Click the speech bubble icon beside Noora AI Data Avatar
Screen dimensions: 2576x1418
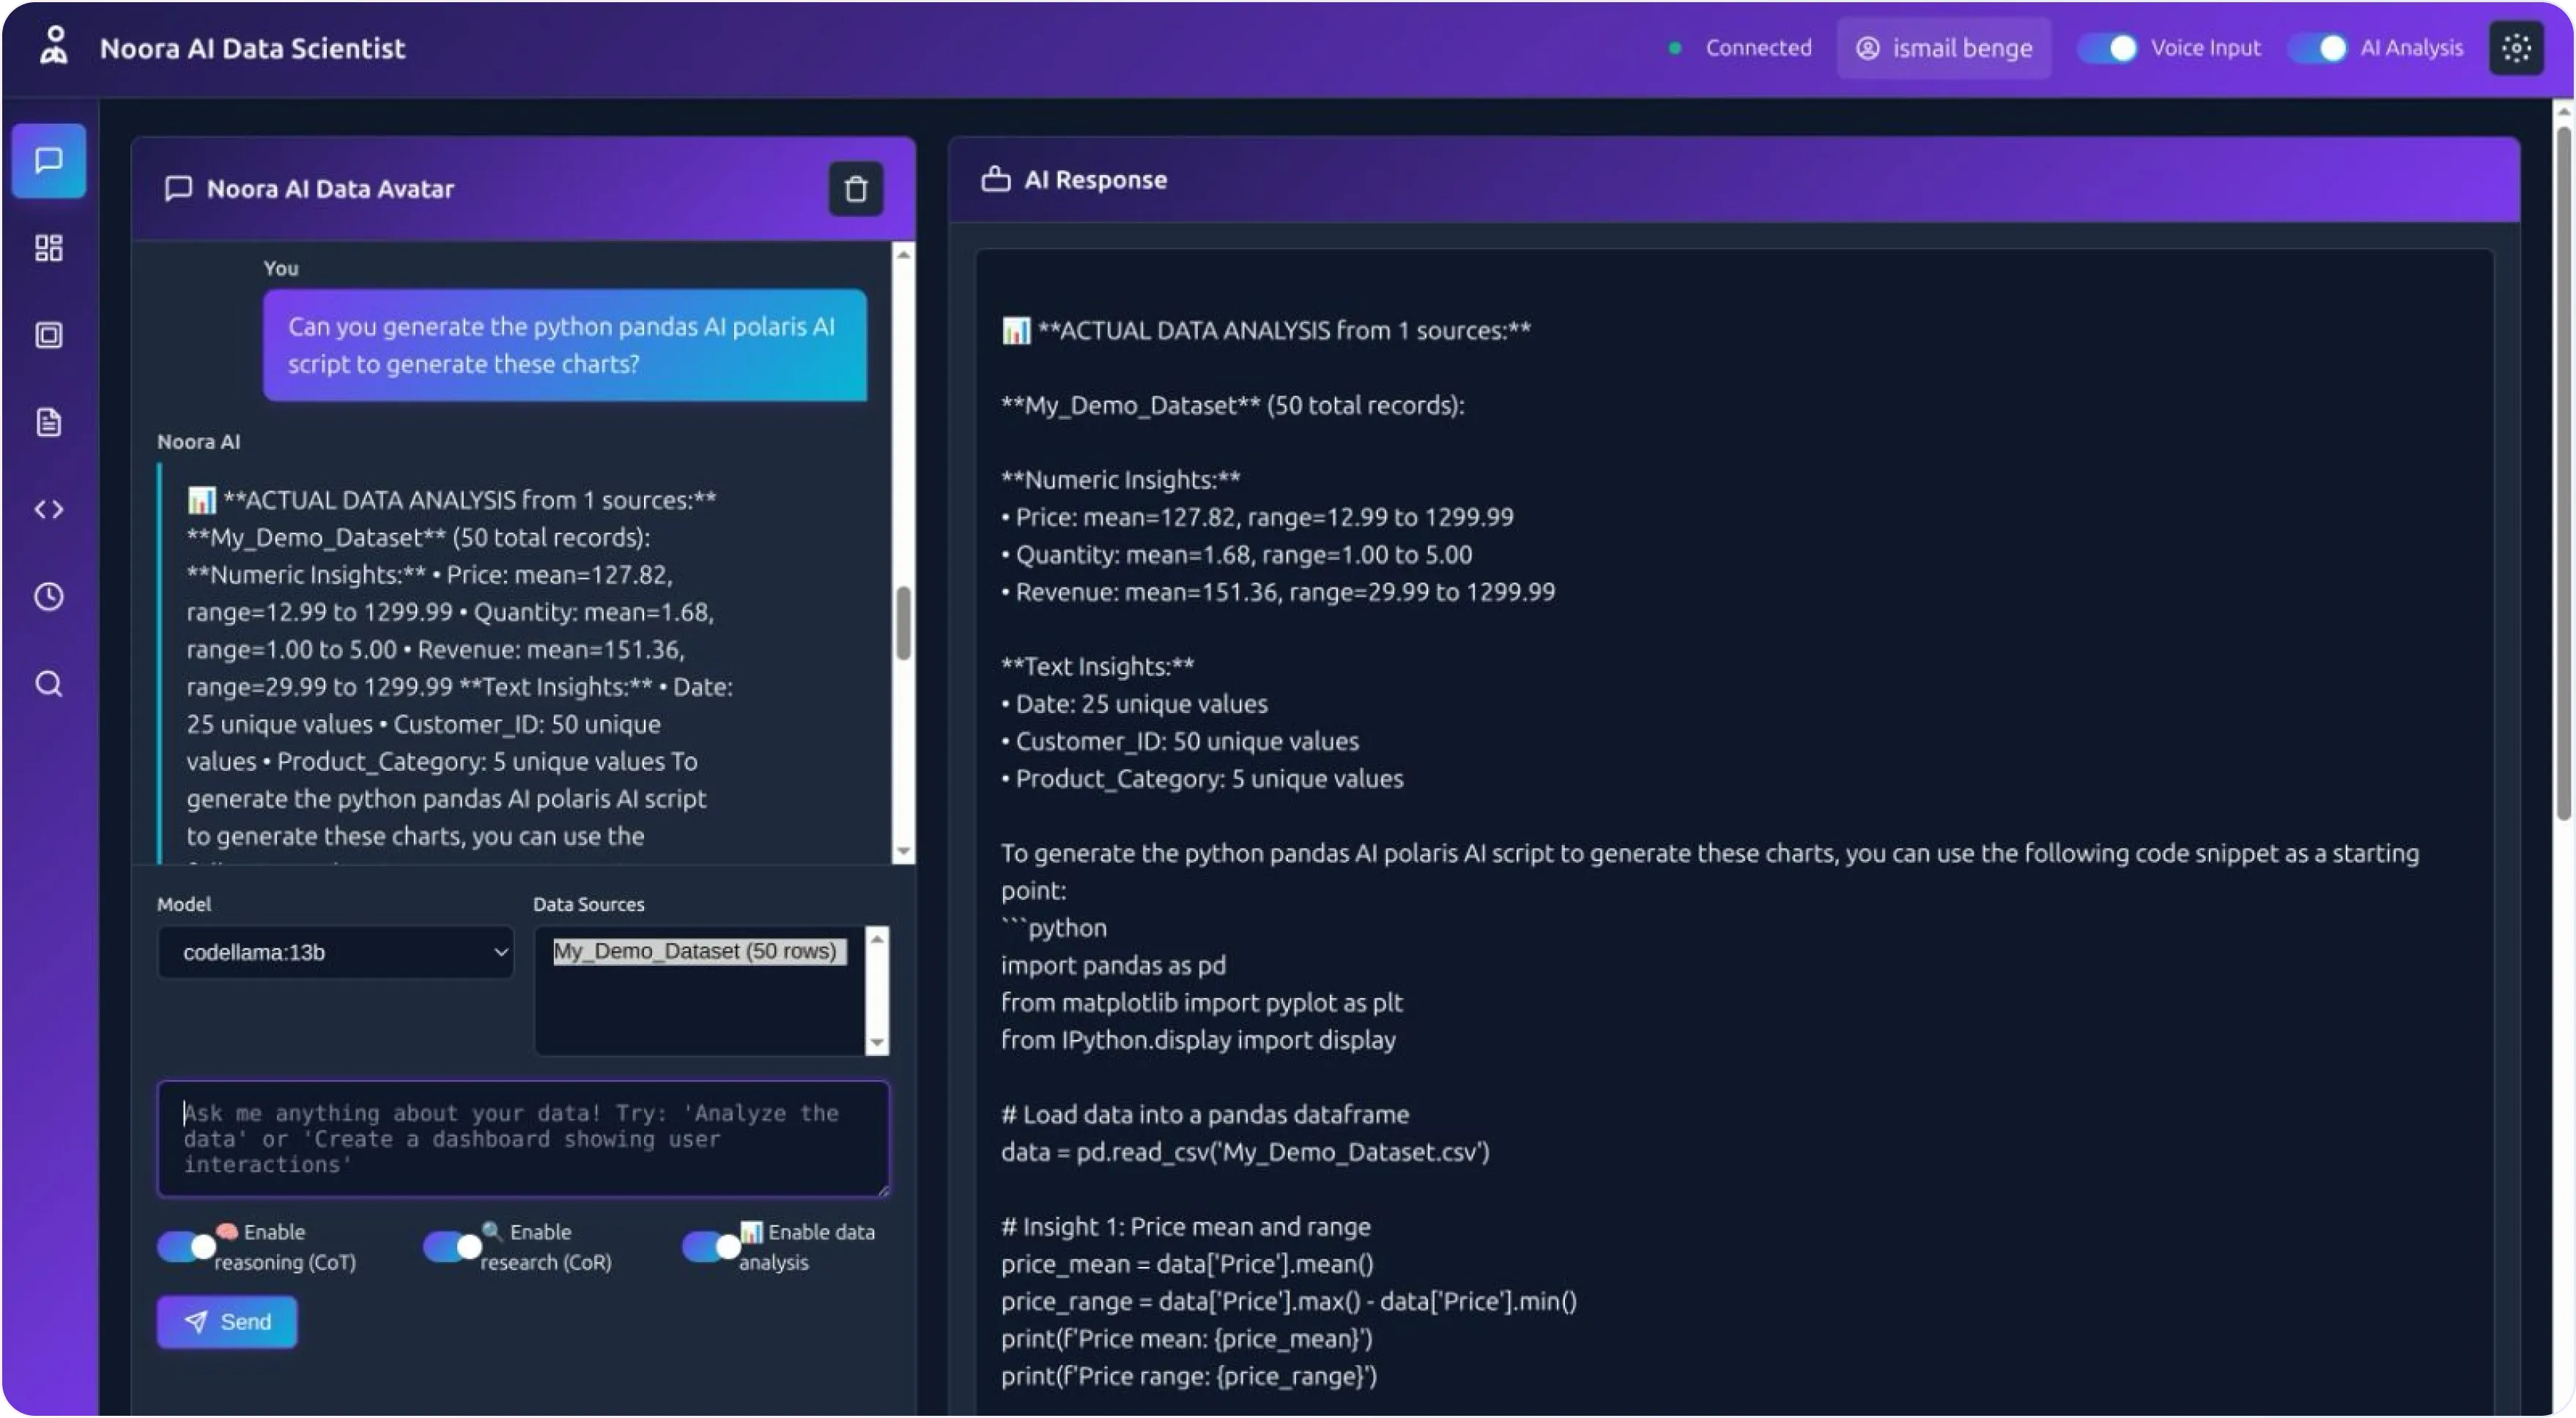pyautogui.click(x=178, y=189)
